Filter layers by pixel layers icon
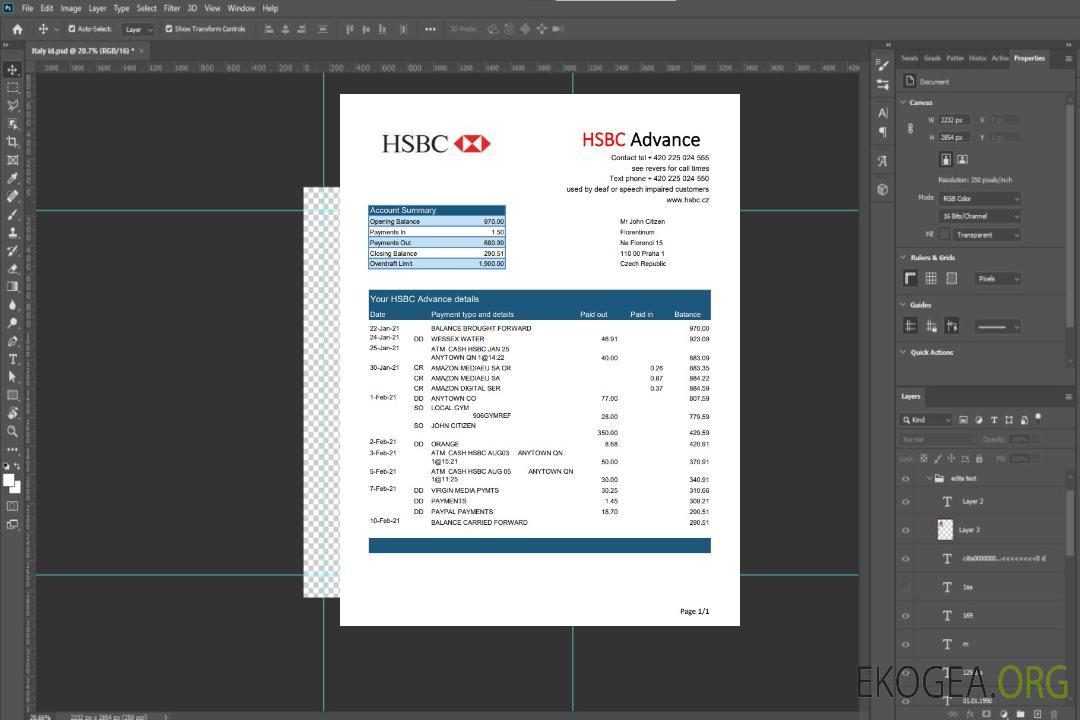 click(963, 420)
